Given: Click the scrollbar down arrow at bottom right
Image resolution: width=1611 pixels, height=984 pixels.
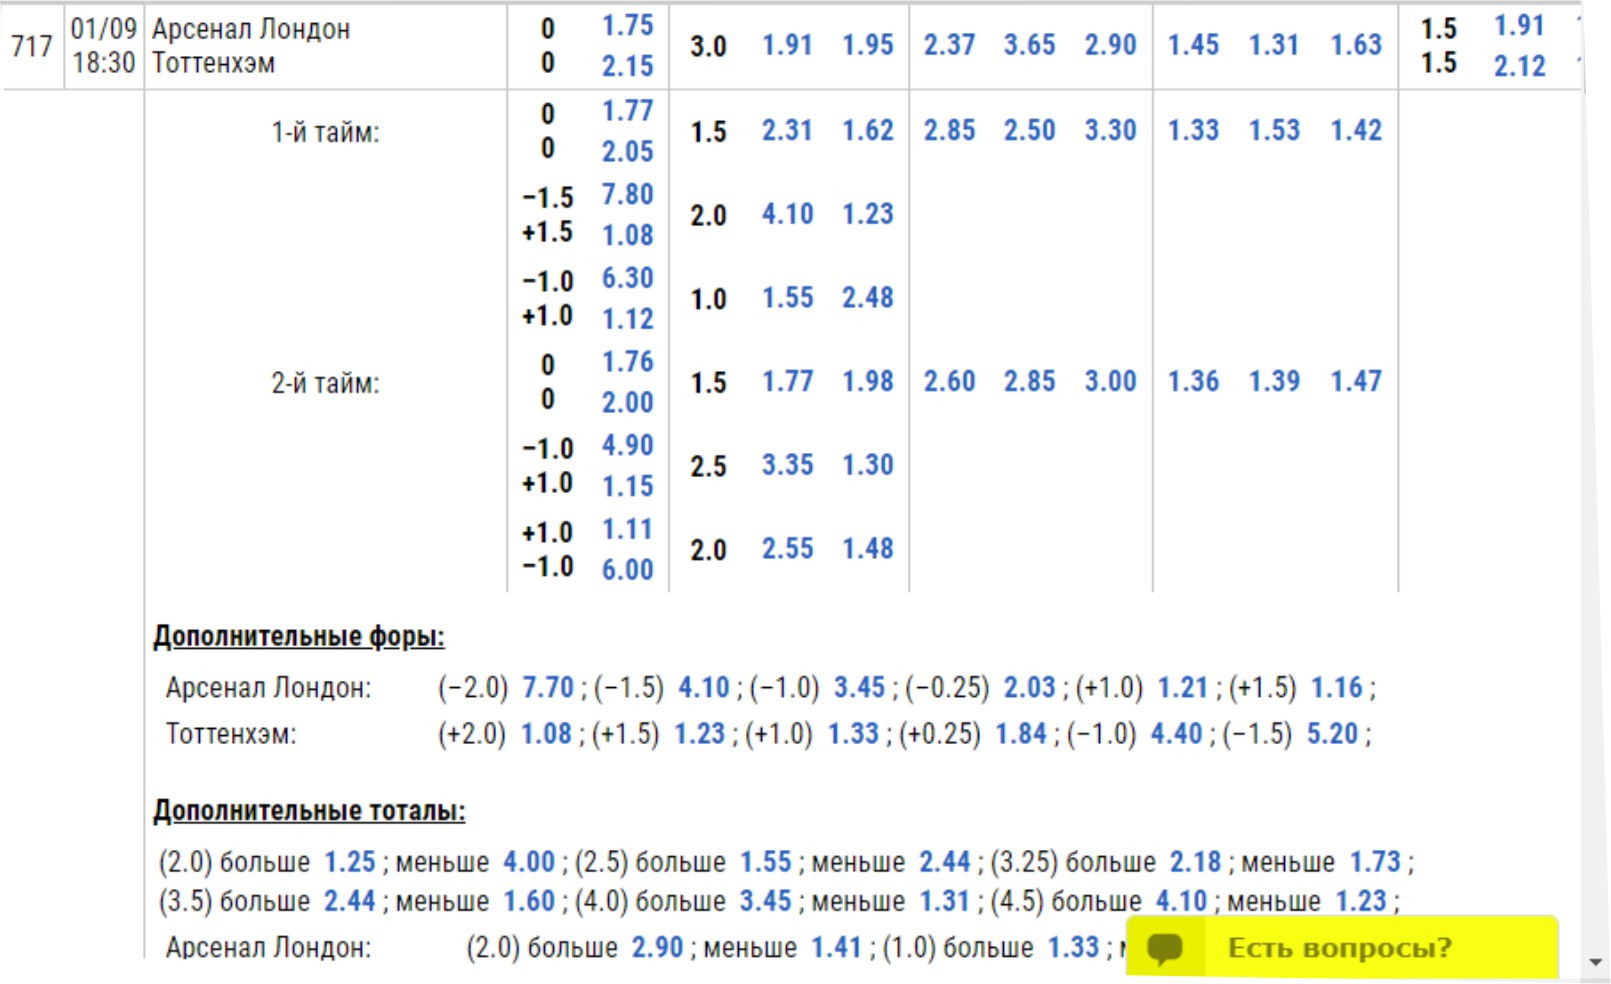Looking at the screenshot, I should pyautogui.click(x=1596, y=962).
